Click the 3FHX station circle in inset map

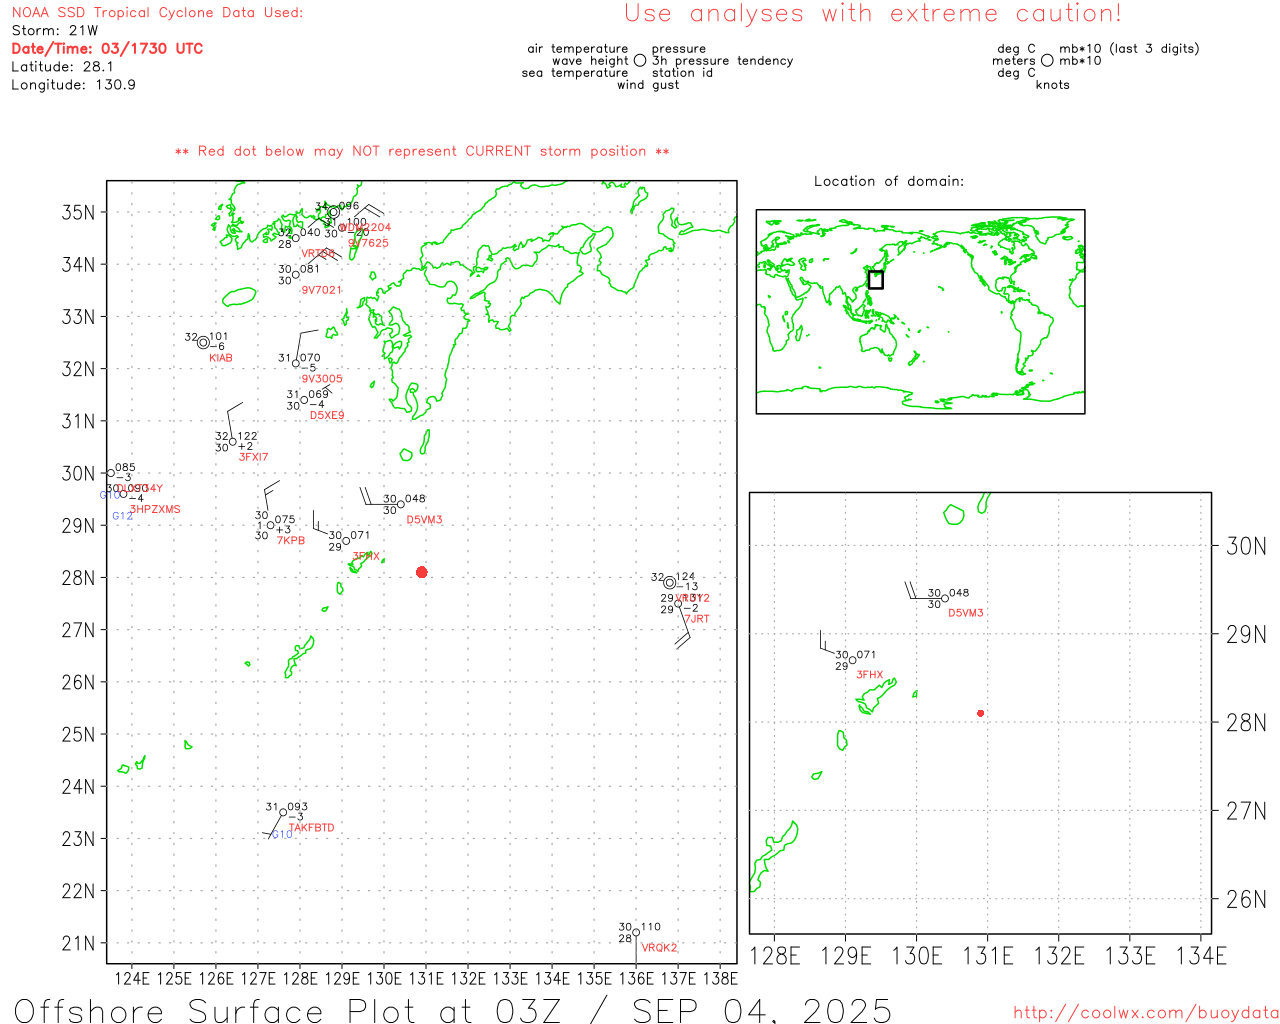[852, 660]
